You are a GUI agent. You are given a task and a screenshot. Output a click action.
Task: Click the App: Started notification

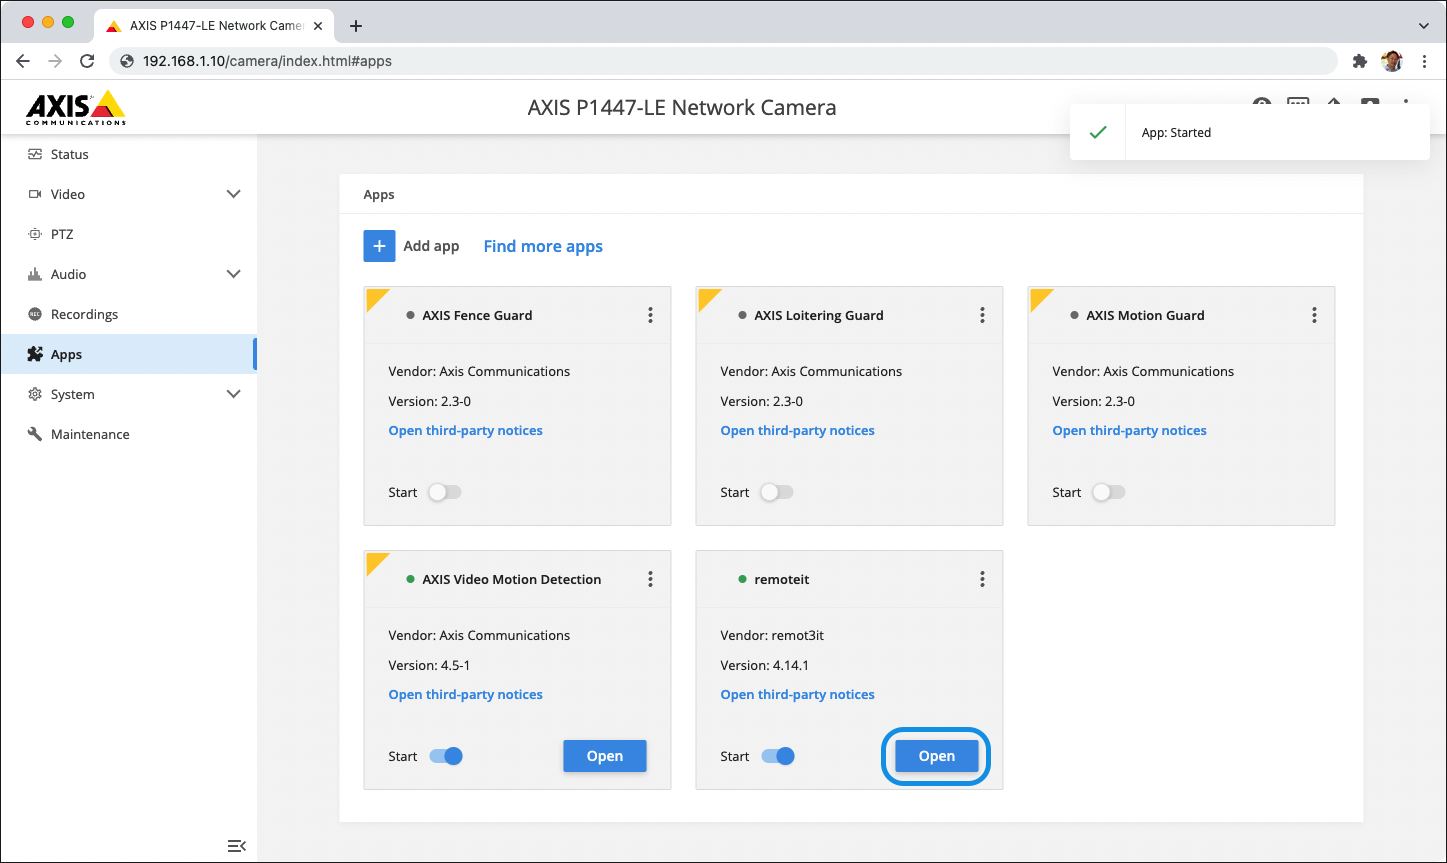click(x=1249, y=132)
